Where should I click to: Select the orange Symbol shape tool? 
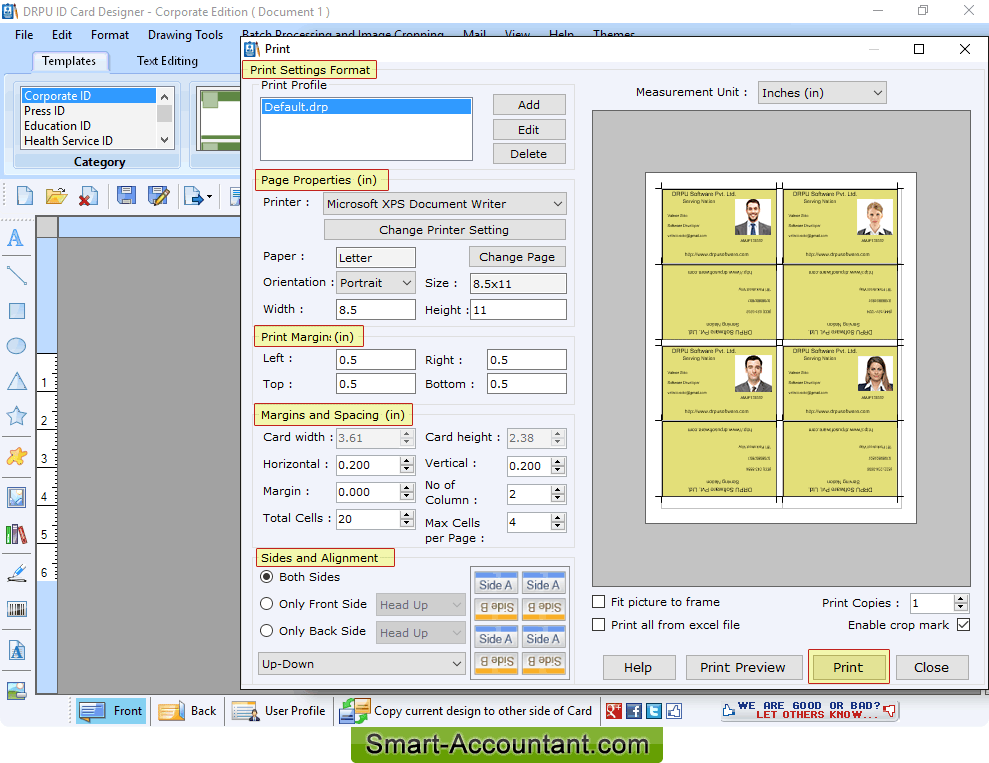16,456
